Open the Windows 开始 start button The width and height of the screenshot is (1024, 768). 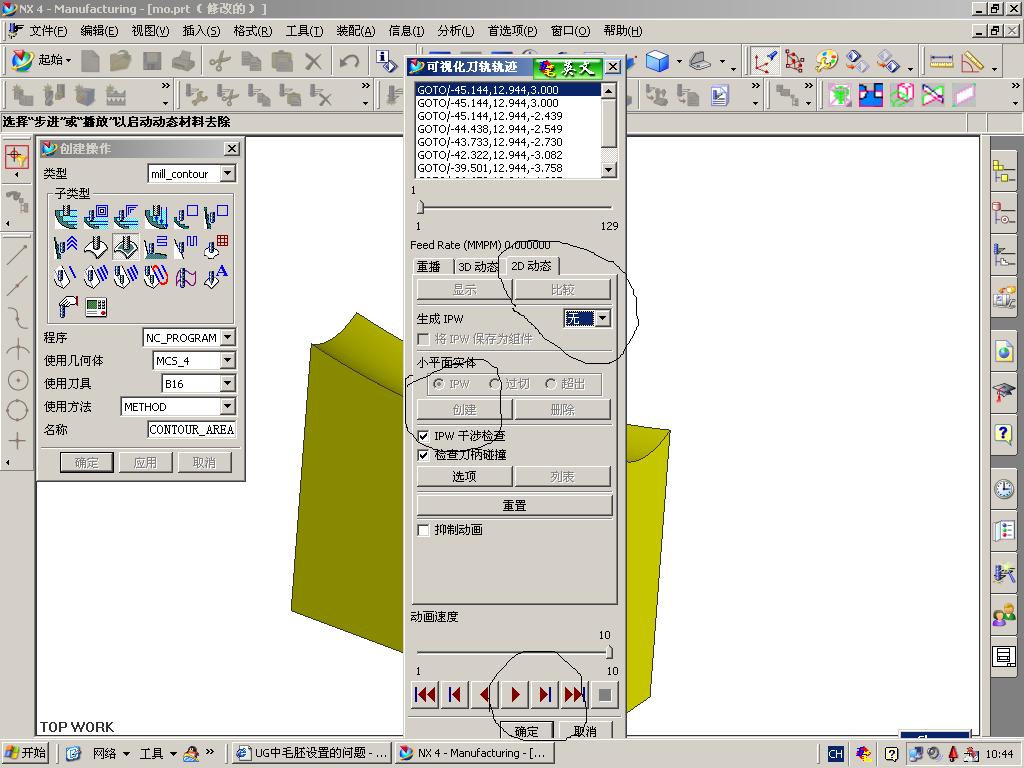coord(25,753)
